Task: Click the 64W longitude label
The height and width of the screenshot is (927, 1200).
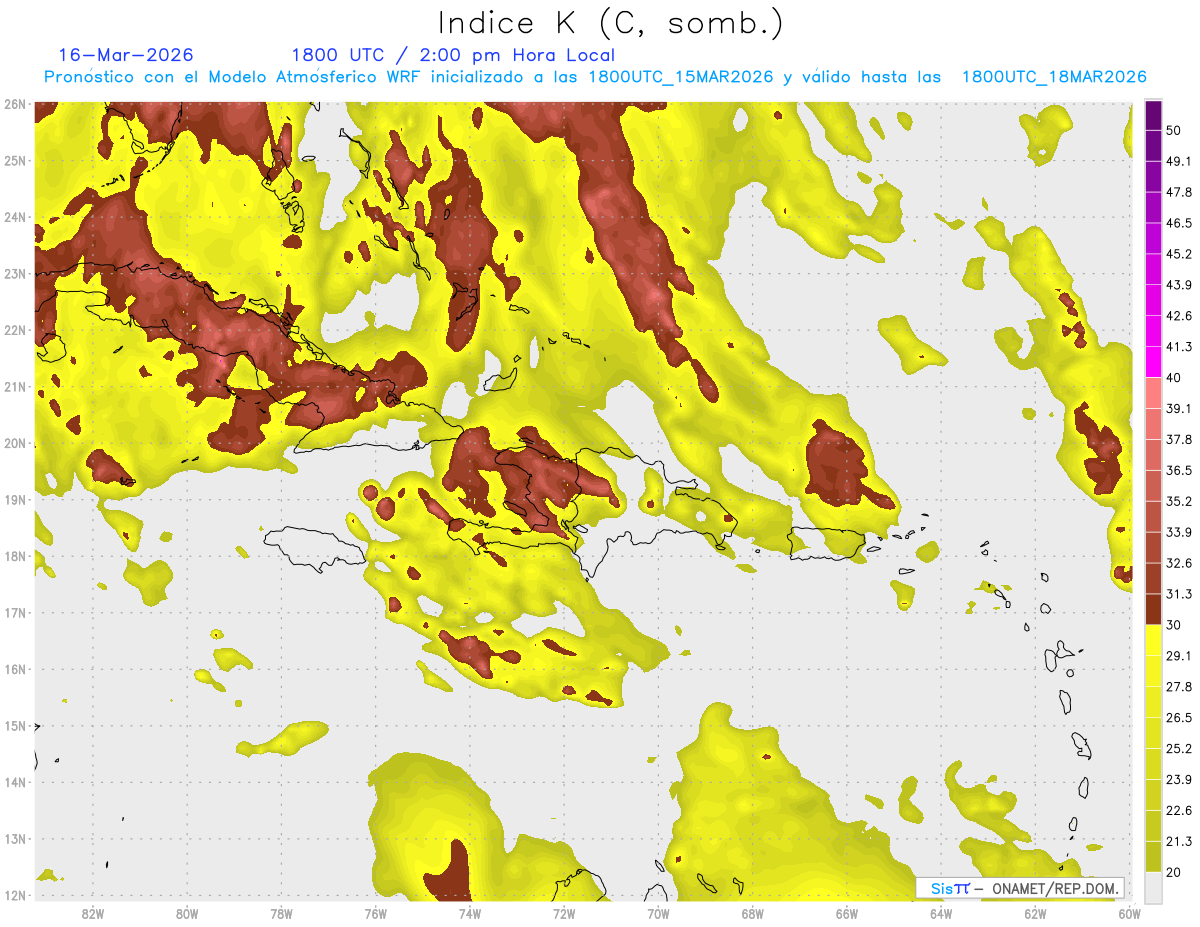Action: (941, 913)
